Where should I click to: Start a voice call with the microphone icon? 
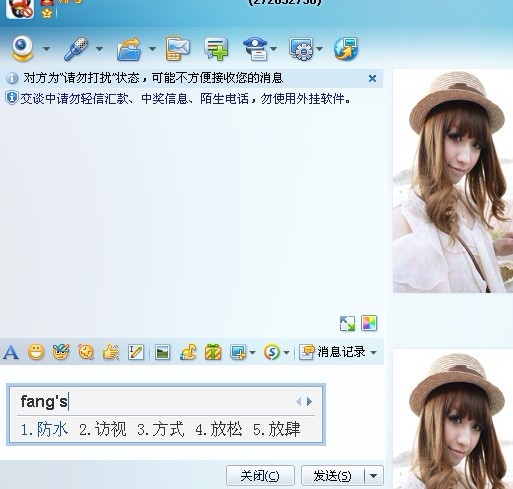pos(76,49)
